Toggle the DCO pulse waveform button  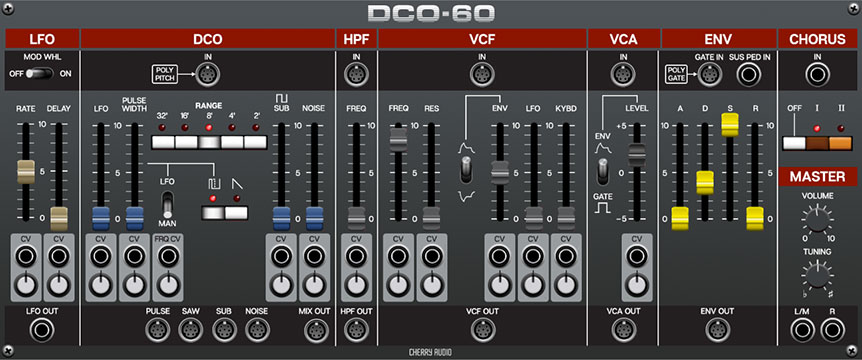[x=213, y=213]
